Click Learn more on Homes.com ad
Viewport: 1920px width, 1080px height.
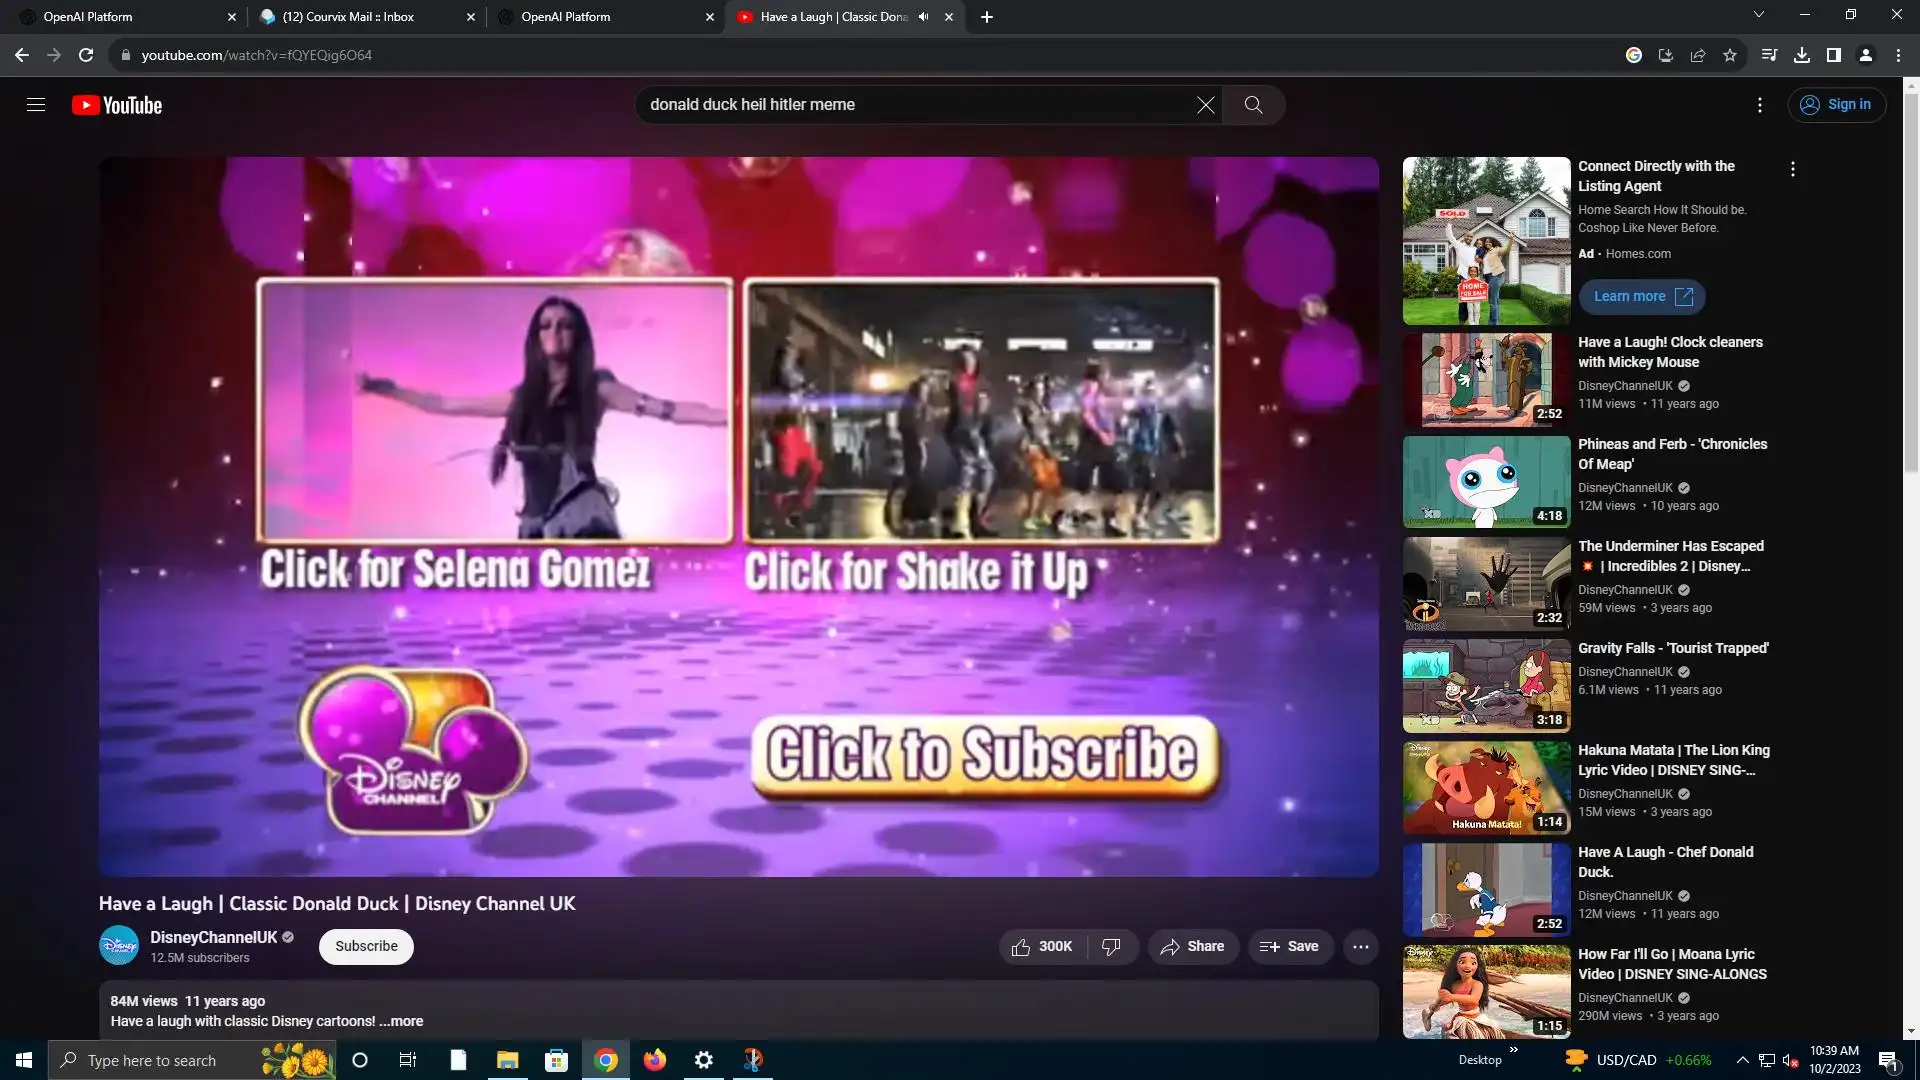tap(1642, 297)
